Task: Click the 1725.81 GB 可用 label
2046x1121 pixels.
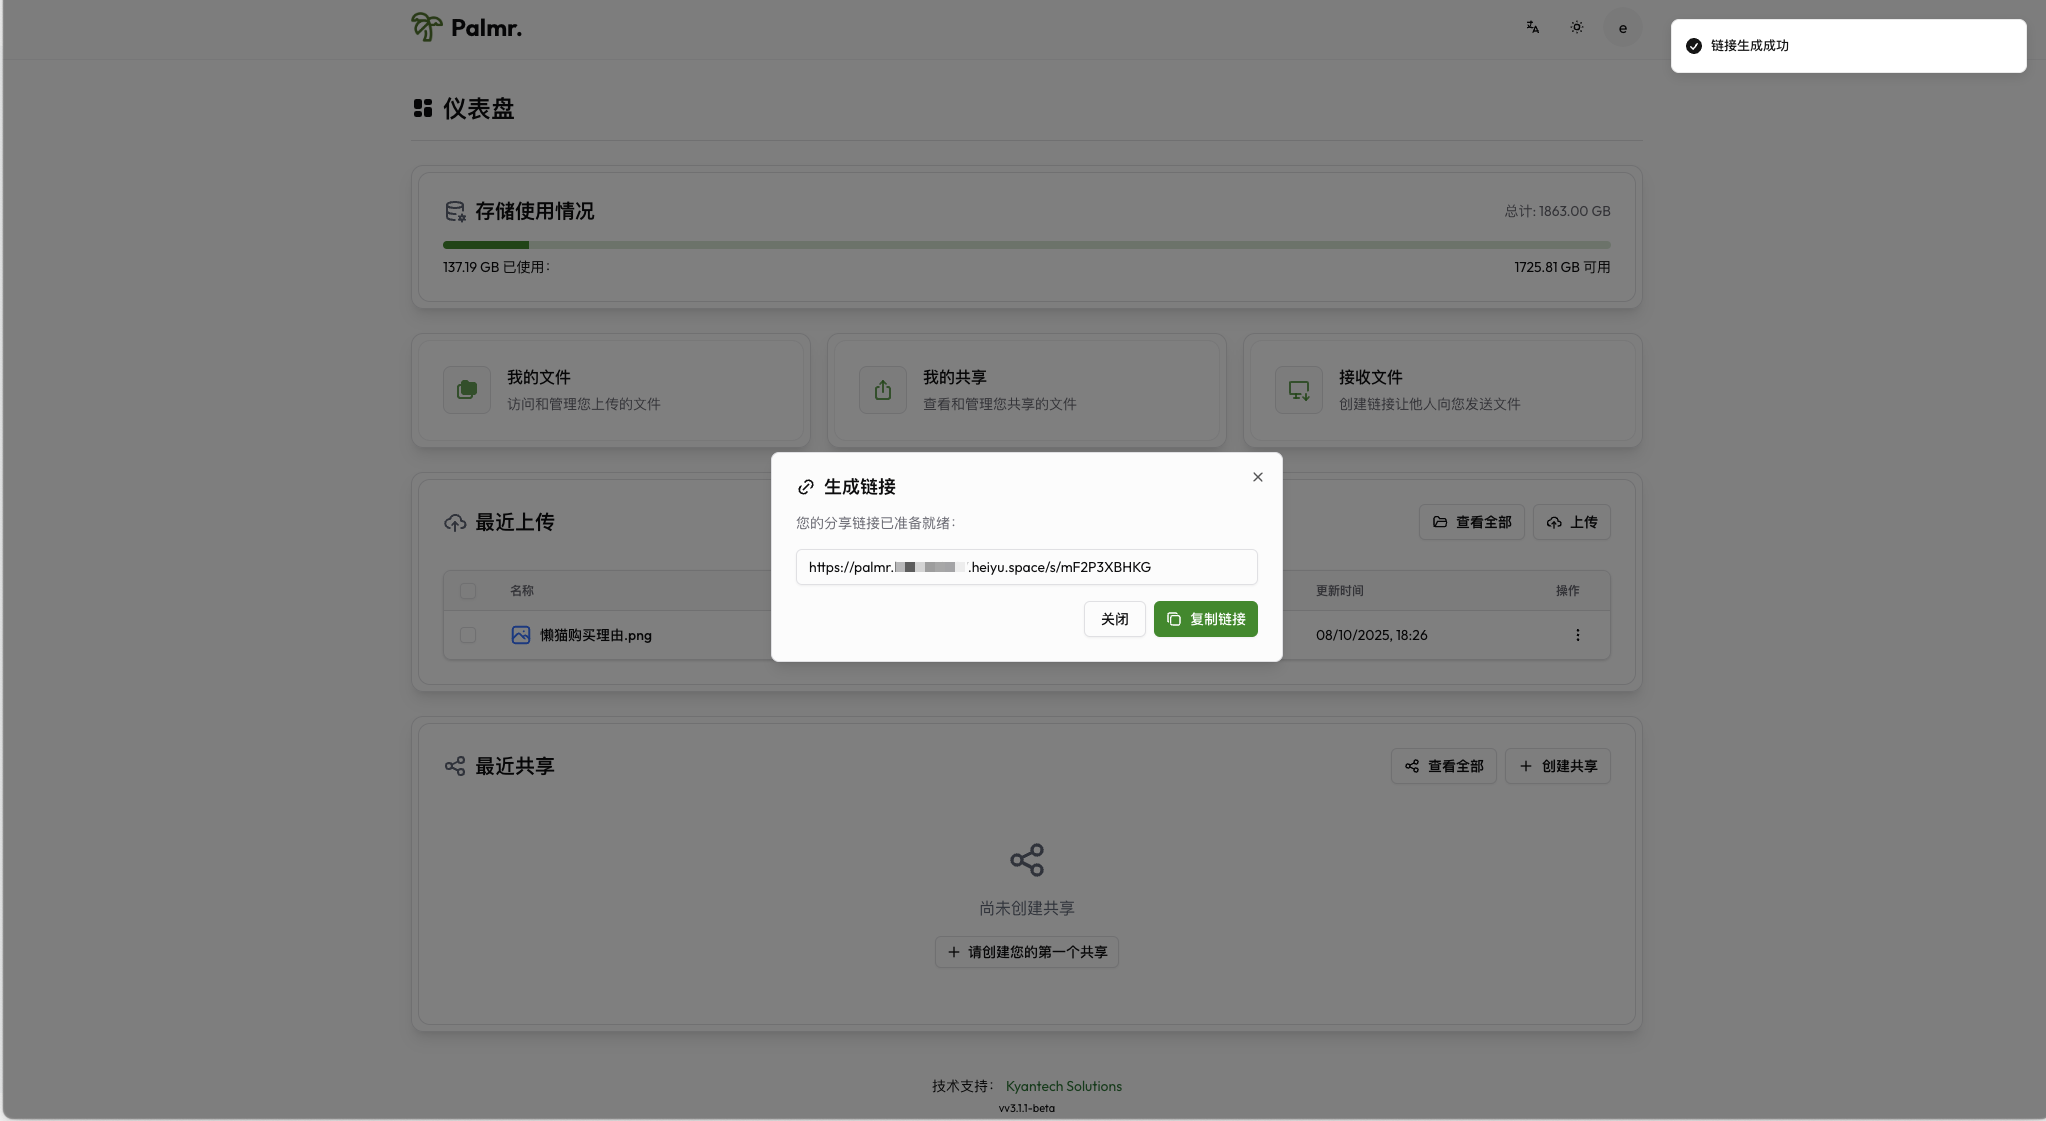Action: pos(1562,267)
